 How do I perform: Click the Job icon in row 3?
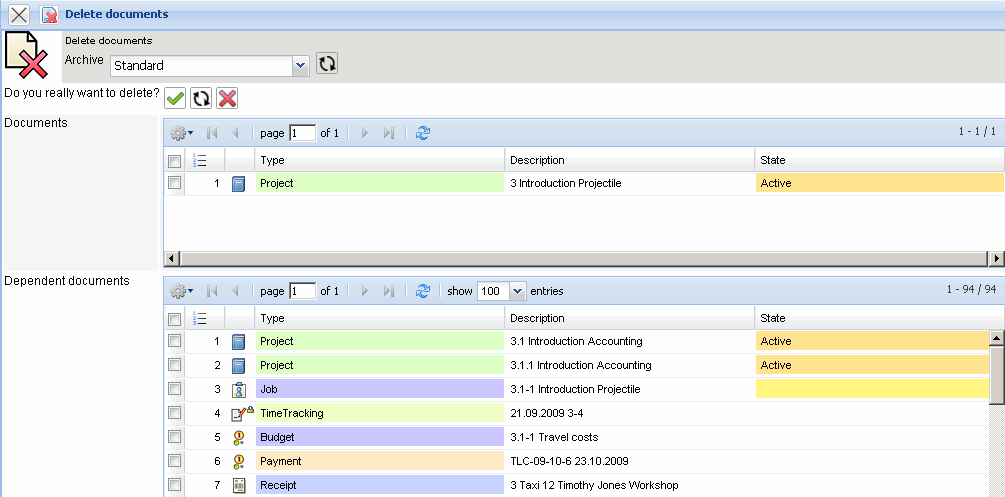238,389
